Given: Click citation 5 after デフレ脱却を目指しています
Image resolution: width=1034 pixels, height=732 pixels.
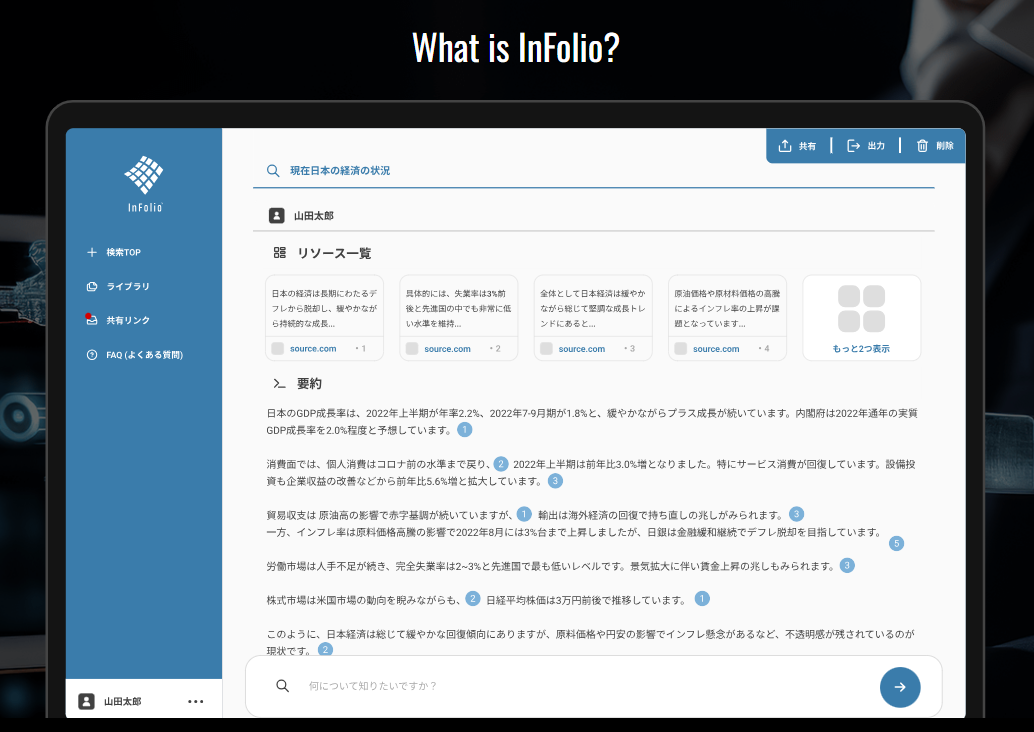Looking at the screenshot, I should point(896,543).
